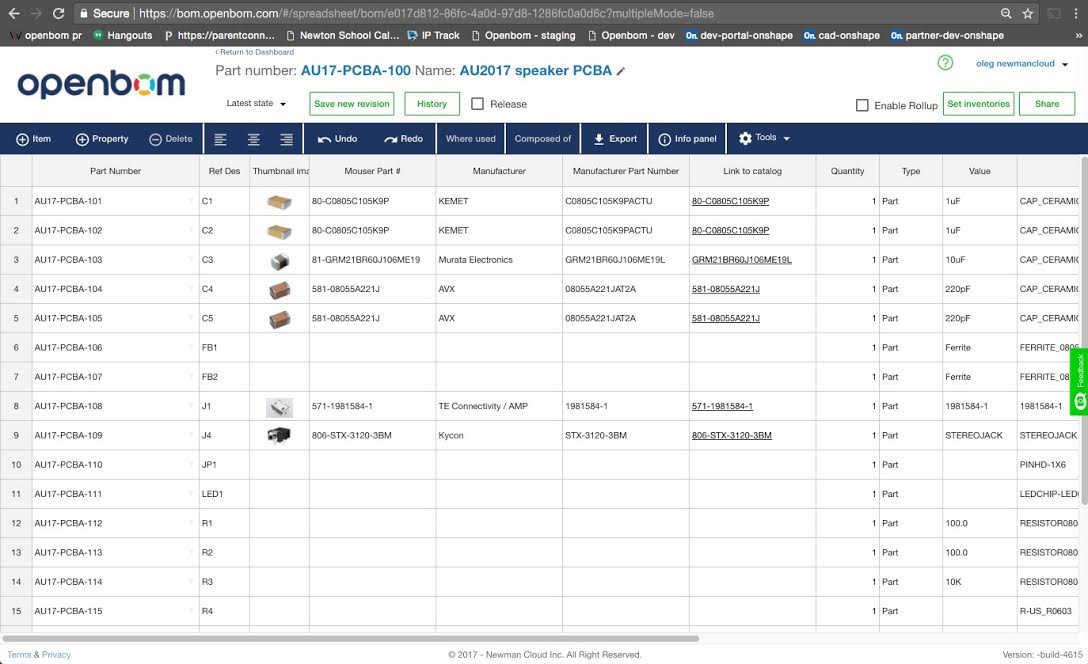Image resolution: width=1088 pixels, height=664 pixels.
Task: Click Delete in the toolbar
Action: (x=171, y=139)
